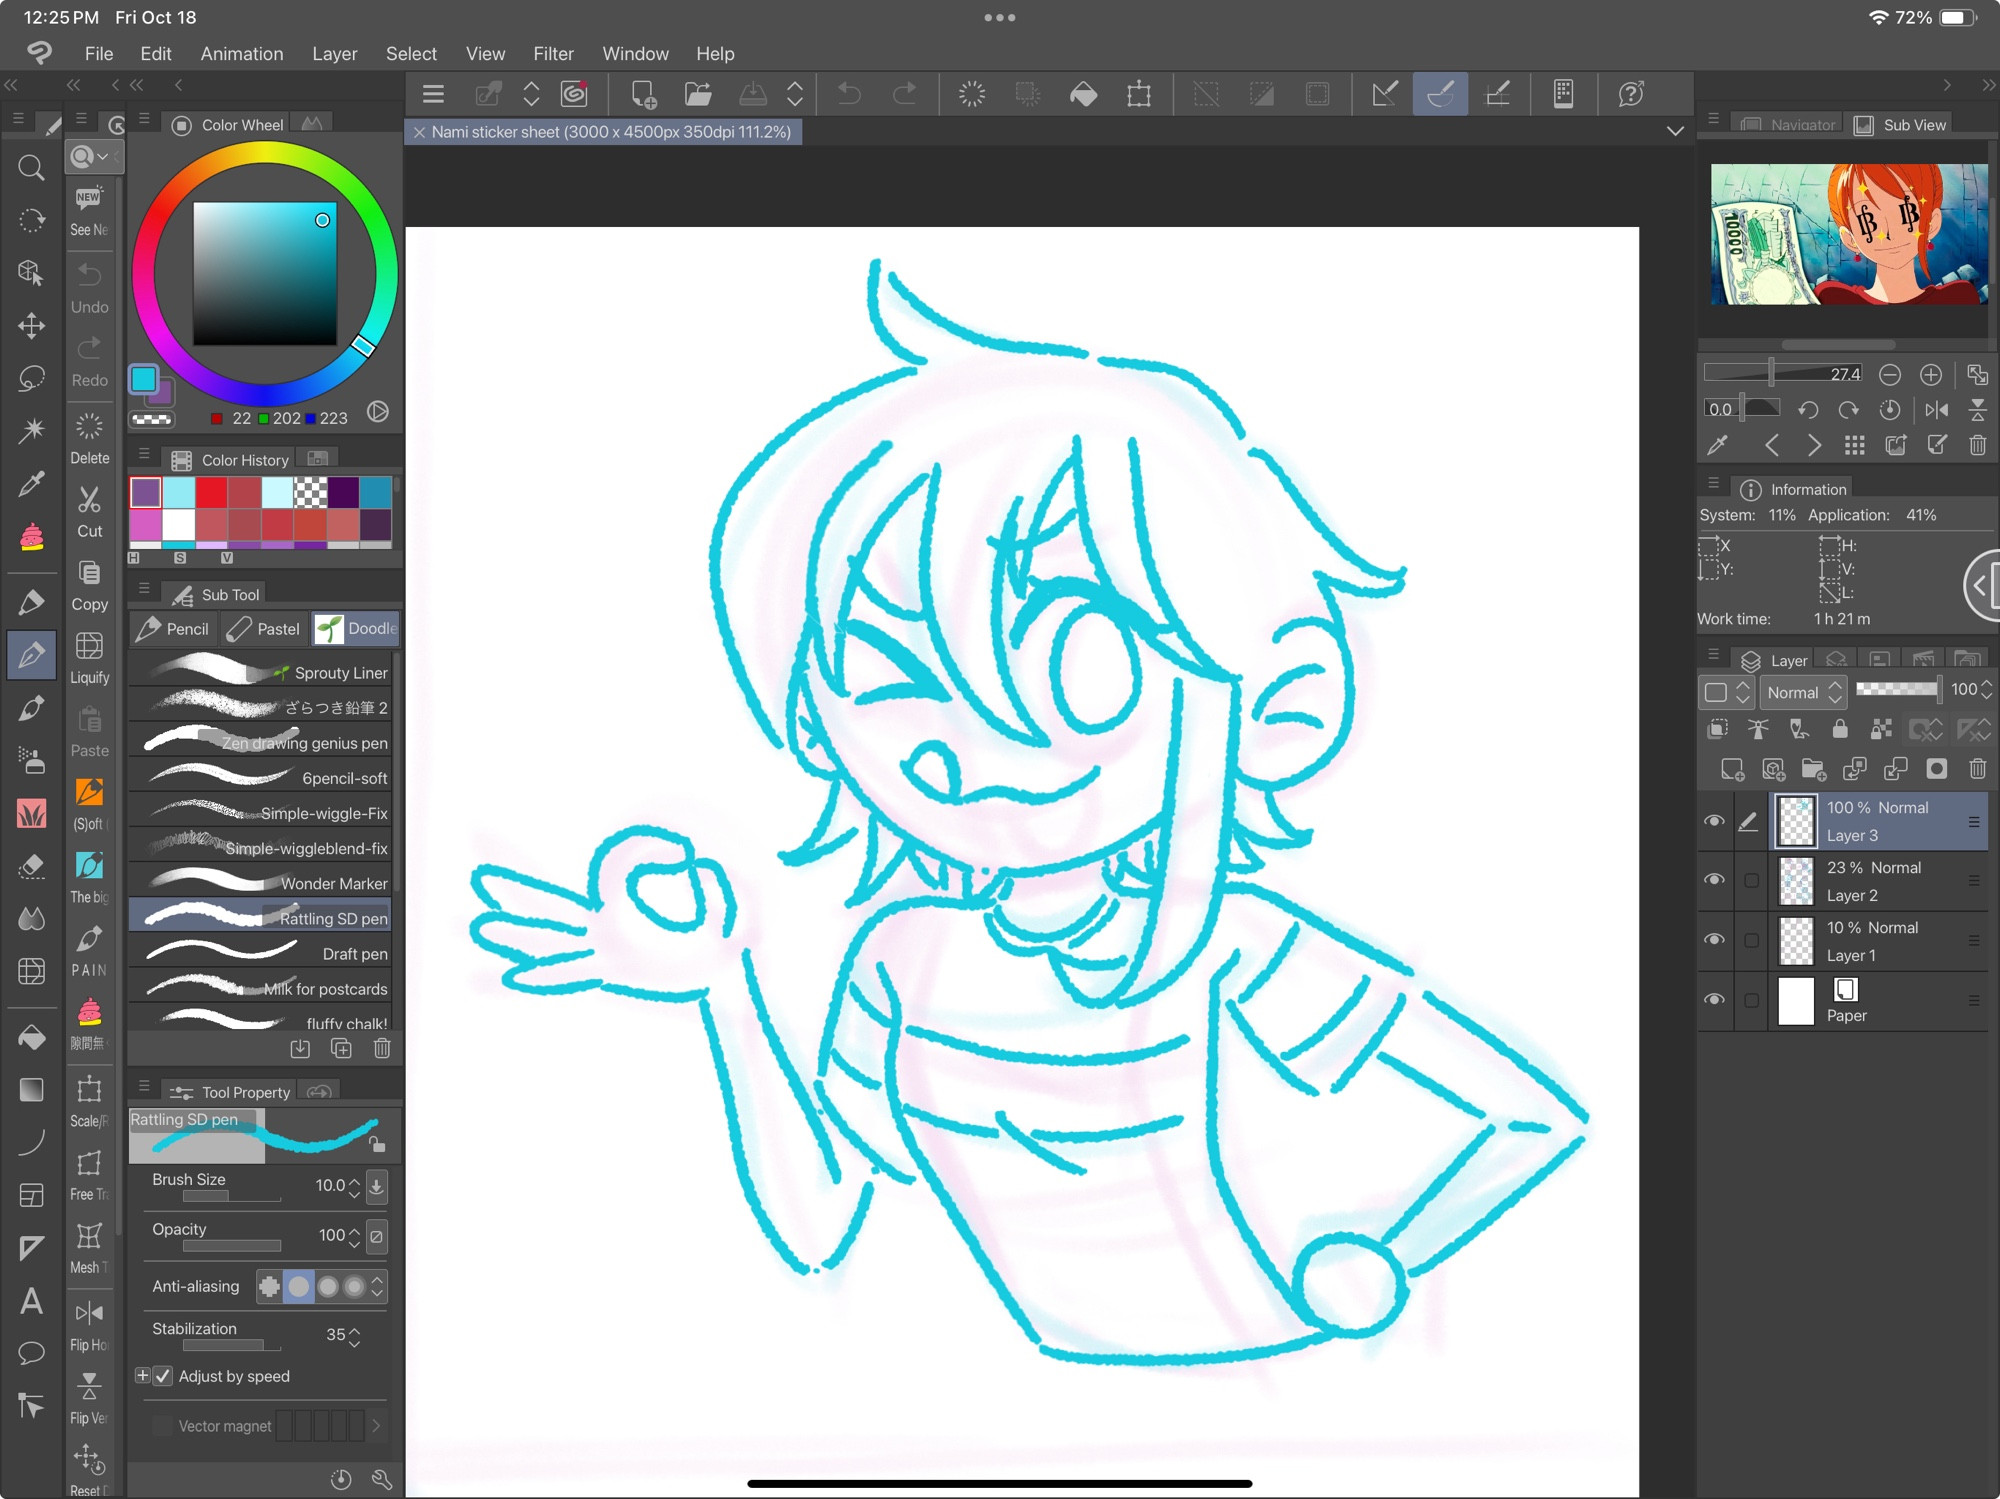Select the Text tool
The height and width of the screenshot is (1499, 2000).
point(31,1301)
